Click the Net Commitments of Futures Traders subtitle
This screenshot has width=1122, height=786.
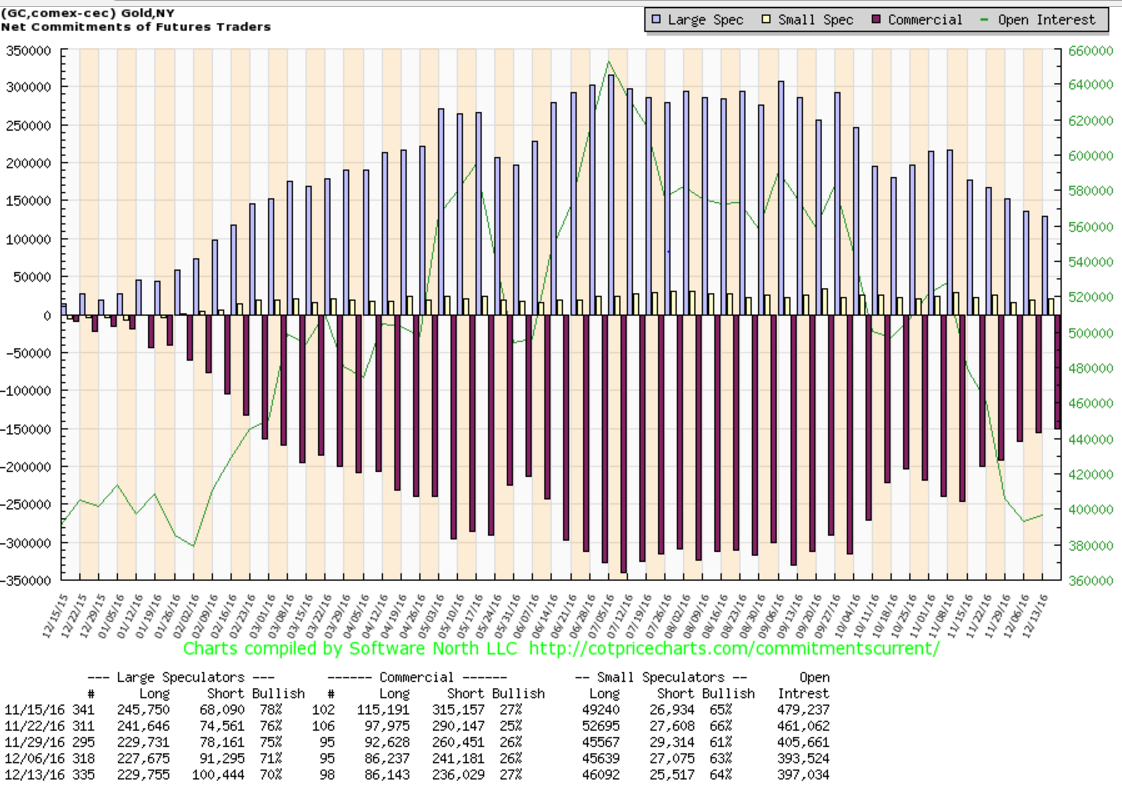(x=136, y=26)
